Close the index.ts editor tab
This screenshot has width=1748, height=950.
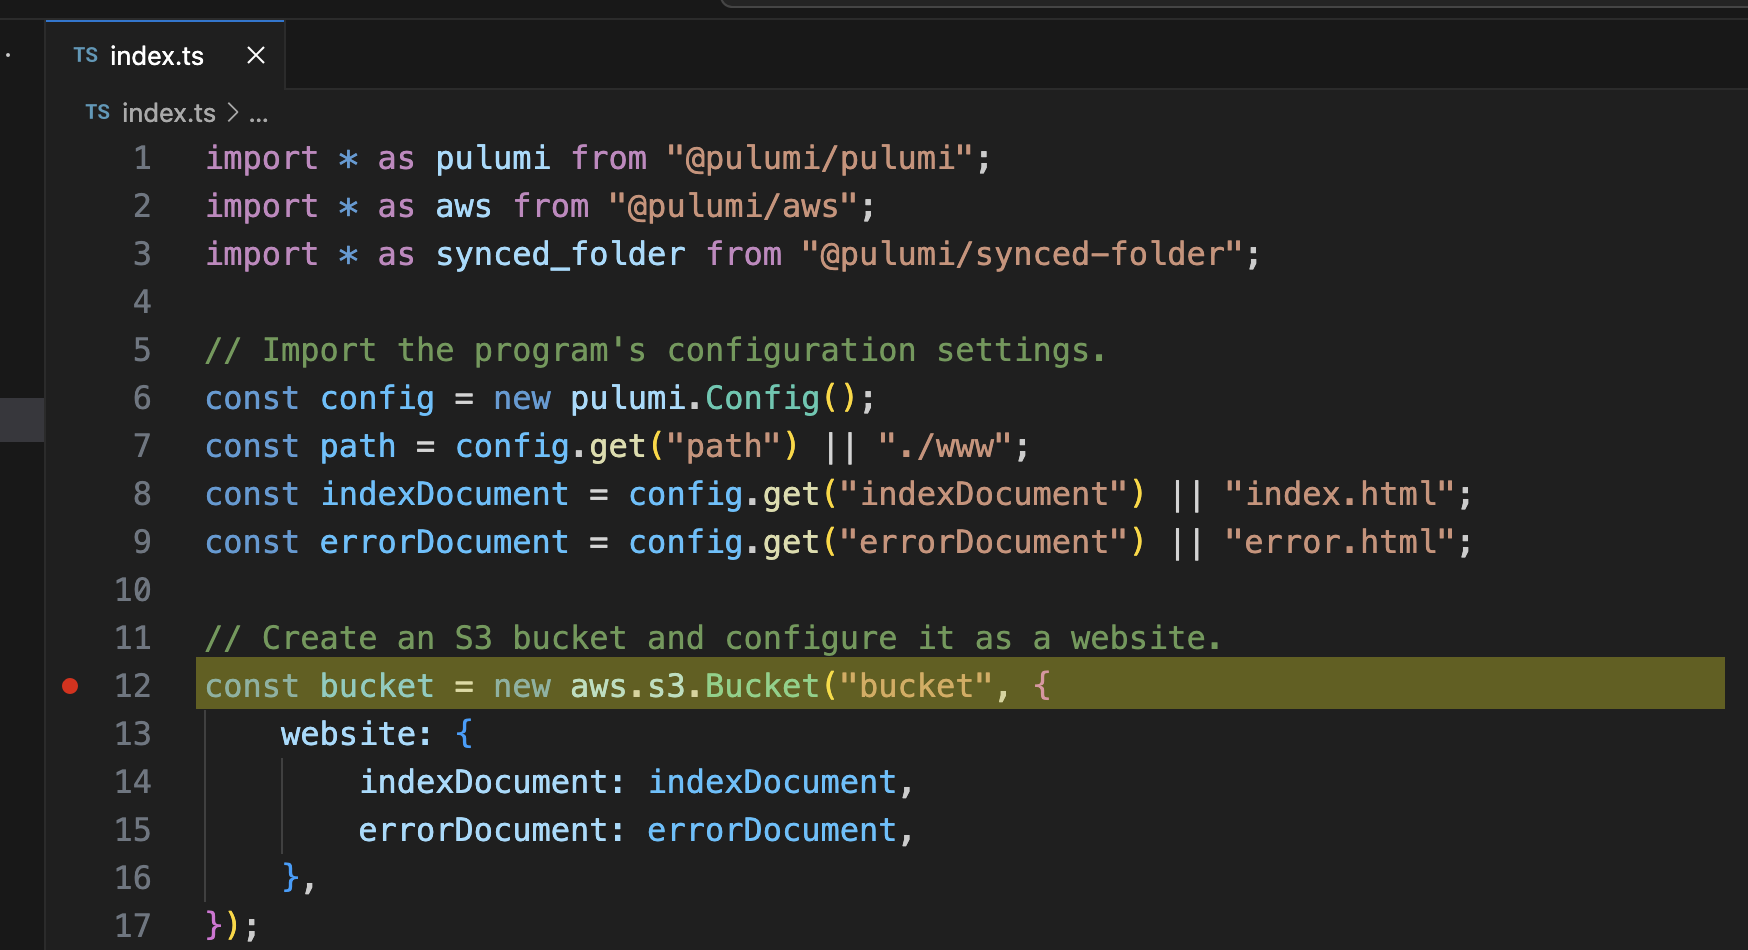256,56
